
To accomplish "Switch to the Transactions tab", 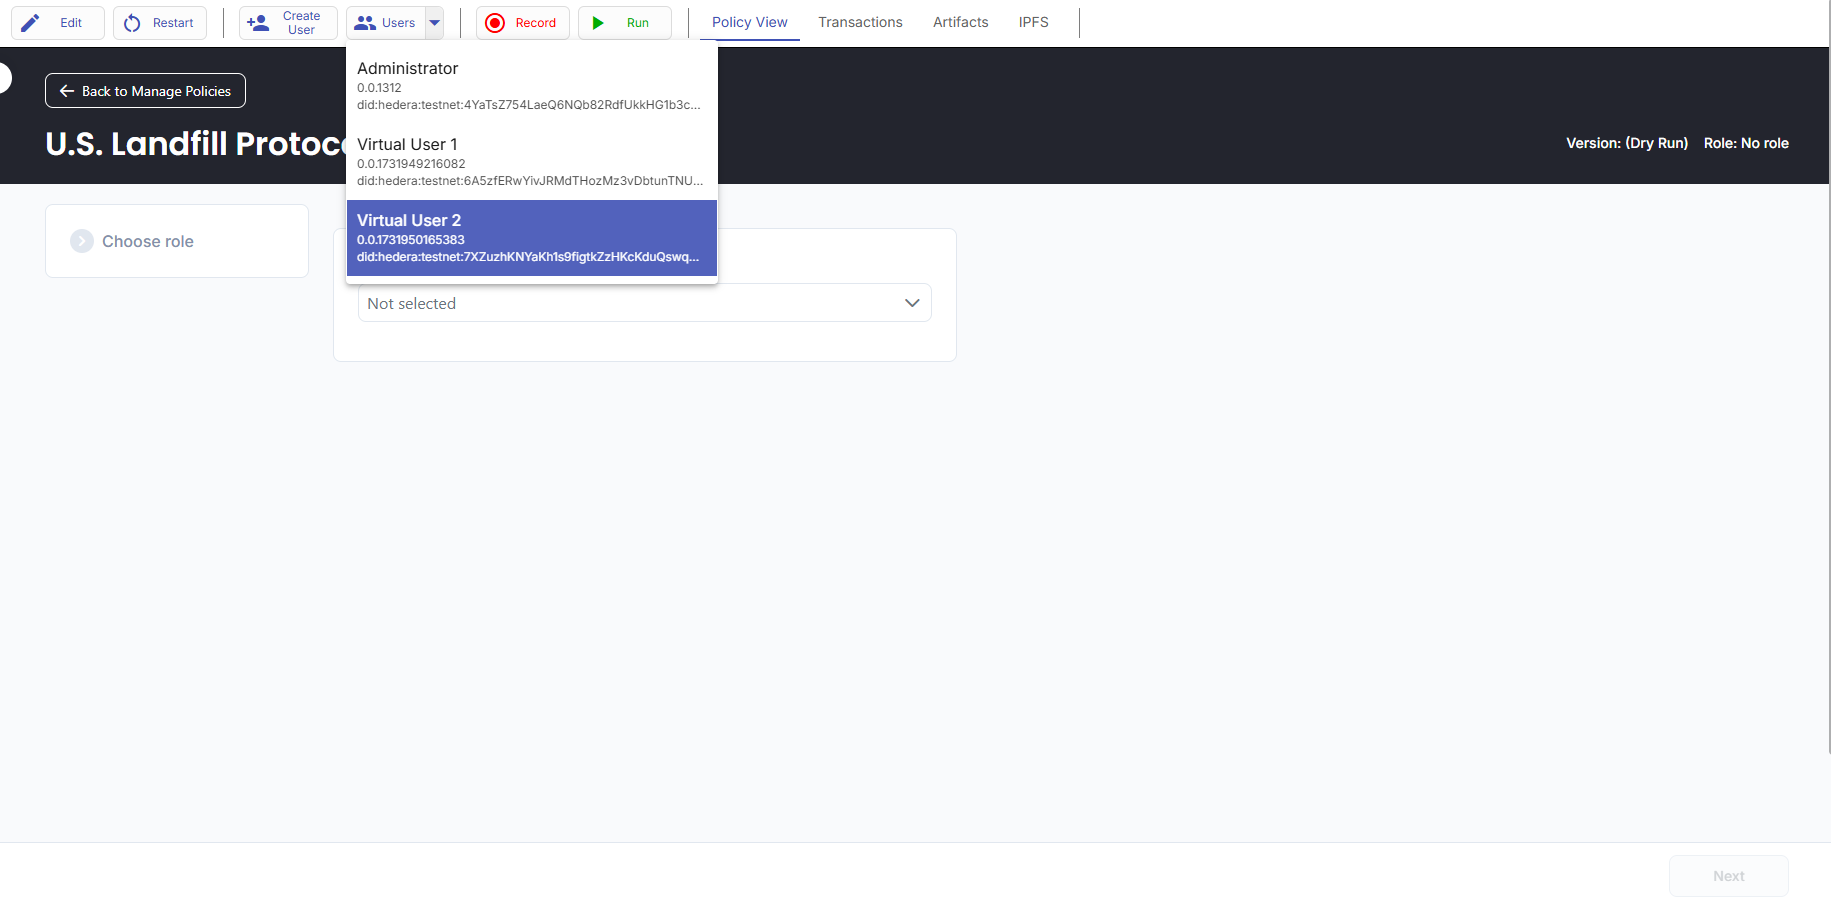I will (x=860, y=22).
